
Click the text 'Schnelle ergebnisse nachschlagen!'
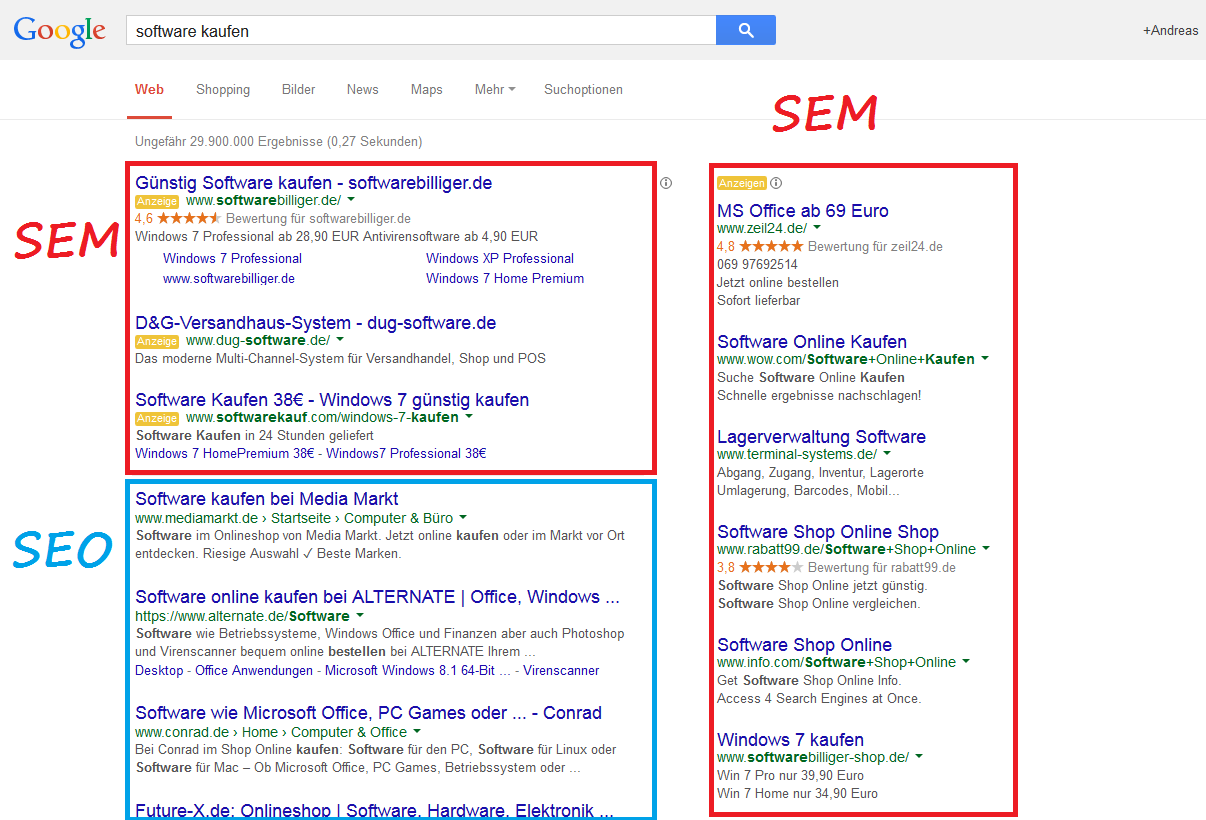819,395
